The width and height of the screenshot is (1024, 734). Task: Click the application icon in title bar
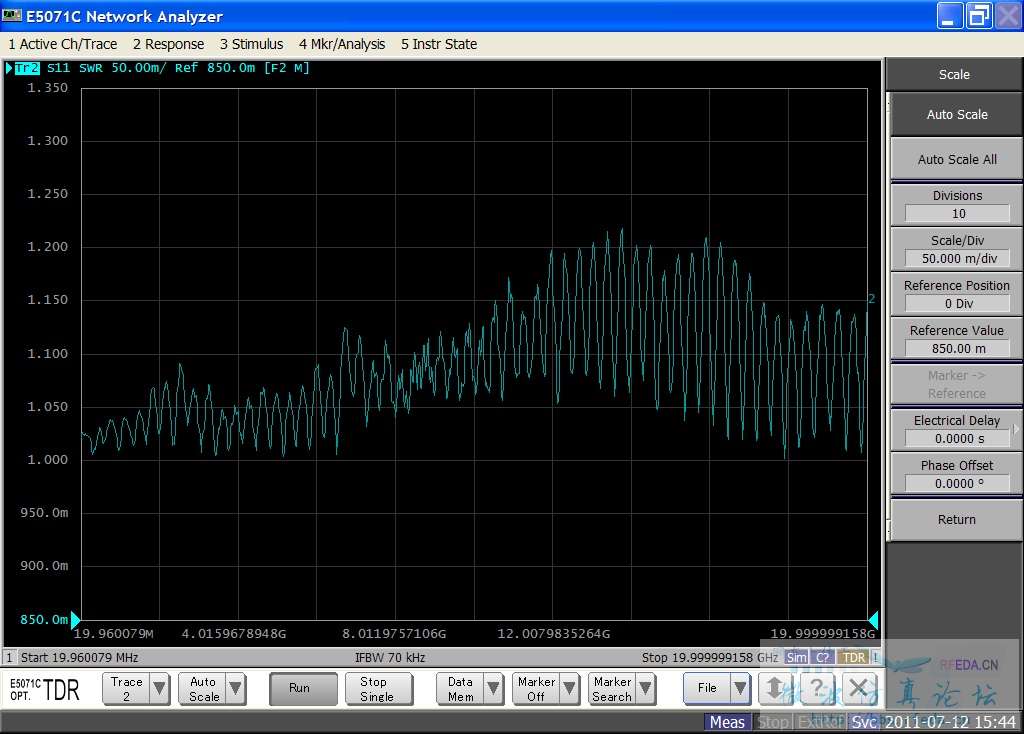[12, 16]
